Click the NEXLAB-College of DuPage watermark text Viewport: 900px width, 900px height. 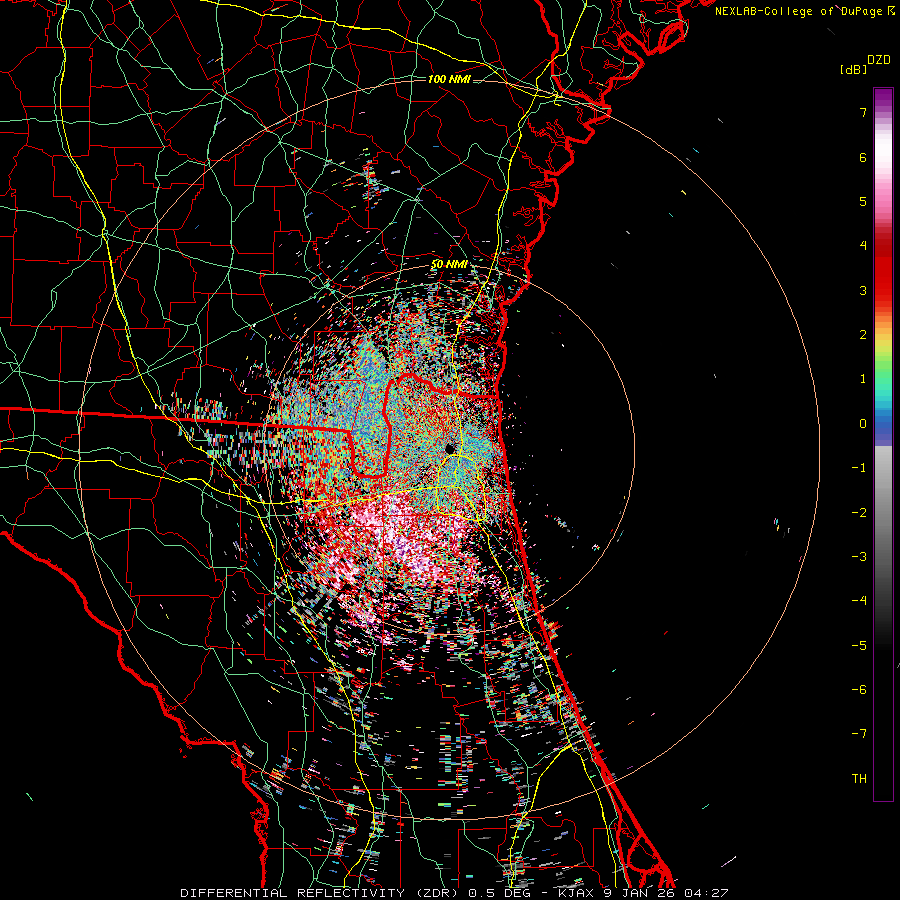798,11
